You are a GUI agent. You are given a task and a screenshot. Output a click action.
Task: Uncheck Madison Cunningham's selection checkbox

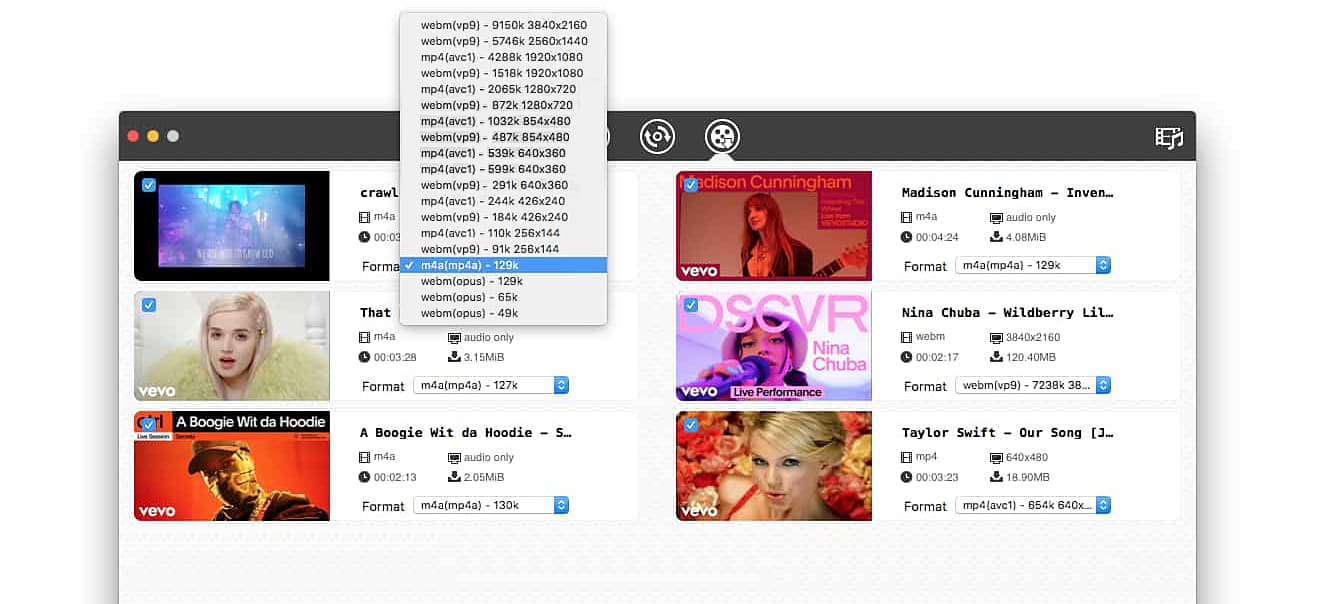tap(691, 184)
